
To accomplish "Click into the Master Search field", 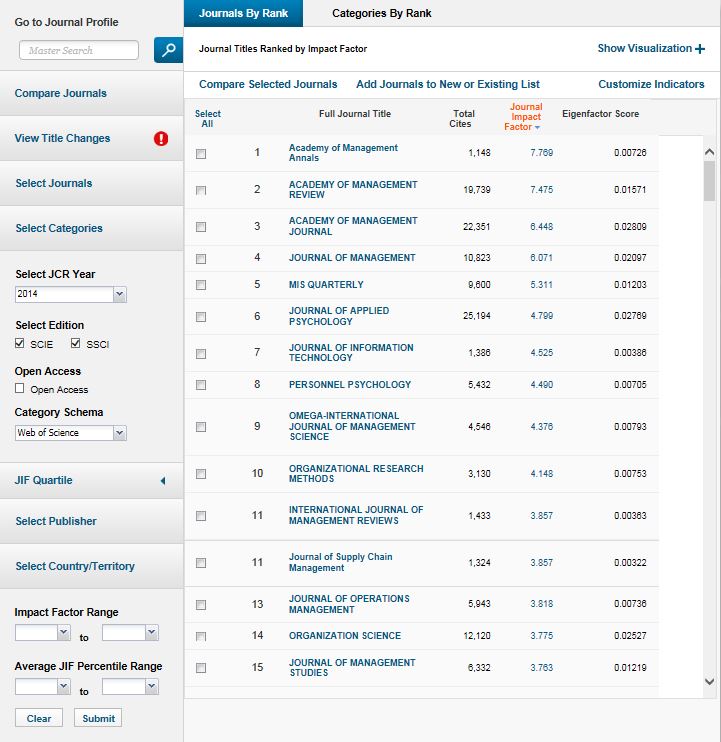I will pos(79,50).
